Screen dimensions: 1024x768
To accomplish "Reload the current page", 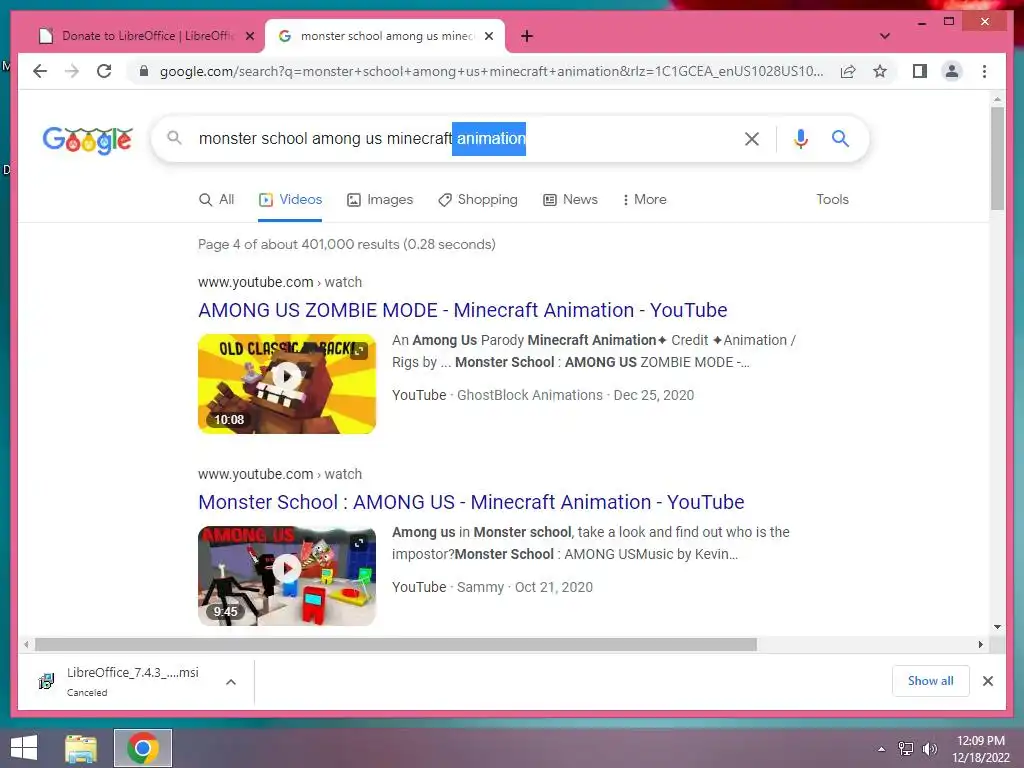I will point(104,71).
